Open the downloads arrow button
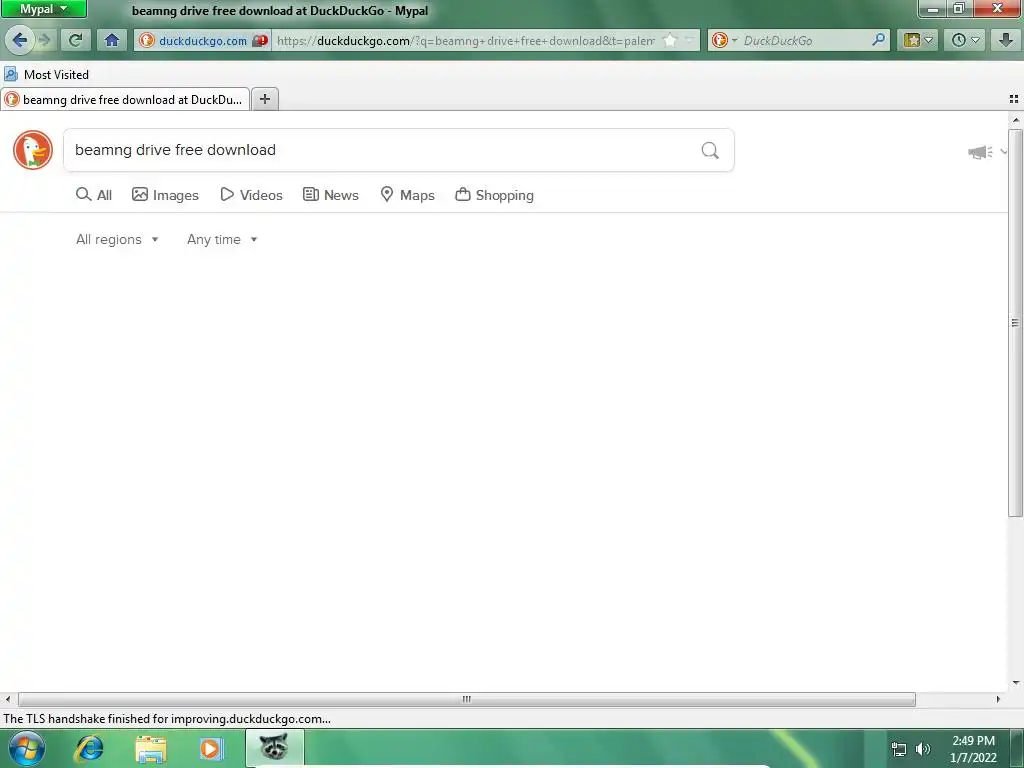The height and width of the screenshot is (768, 1024). [1006, 40]
